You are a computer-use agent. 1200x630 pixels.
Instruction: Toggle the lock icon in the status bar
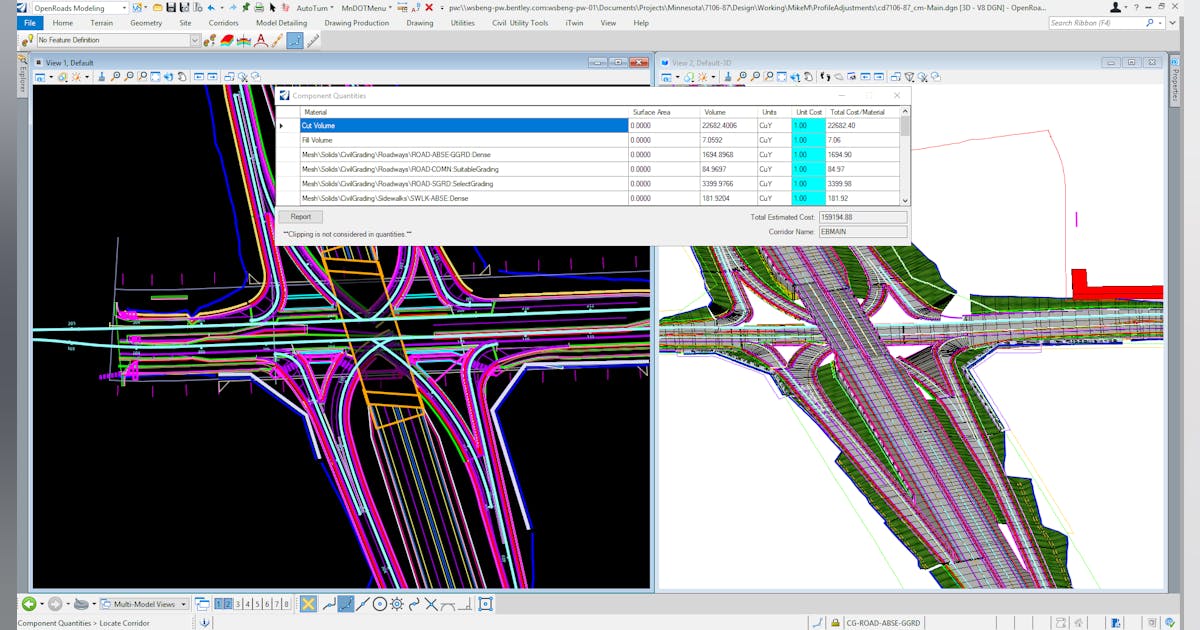pyautogui.click(x=835, y=622)
